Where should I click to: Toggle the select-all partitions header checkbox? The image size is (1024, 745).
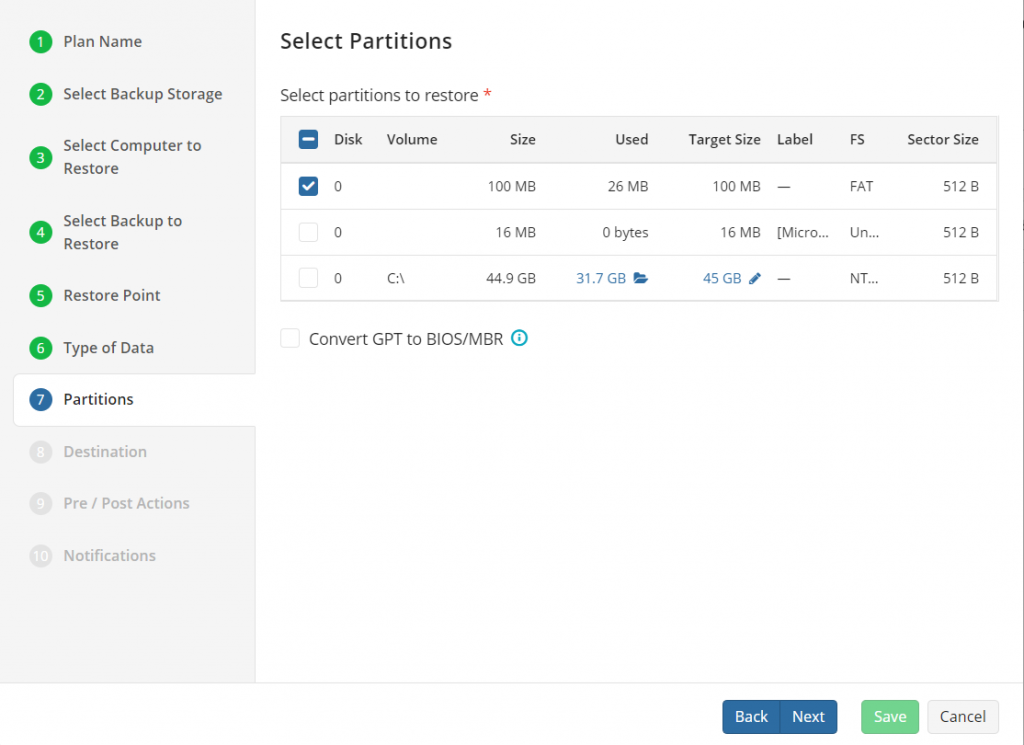tap(308, 139)
